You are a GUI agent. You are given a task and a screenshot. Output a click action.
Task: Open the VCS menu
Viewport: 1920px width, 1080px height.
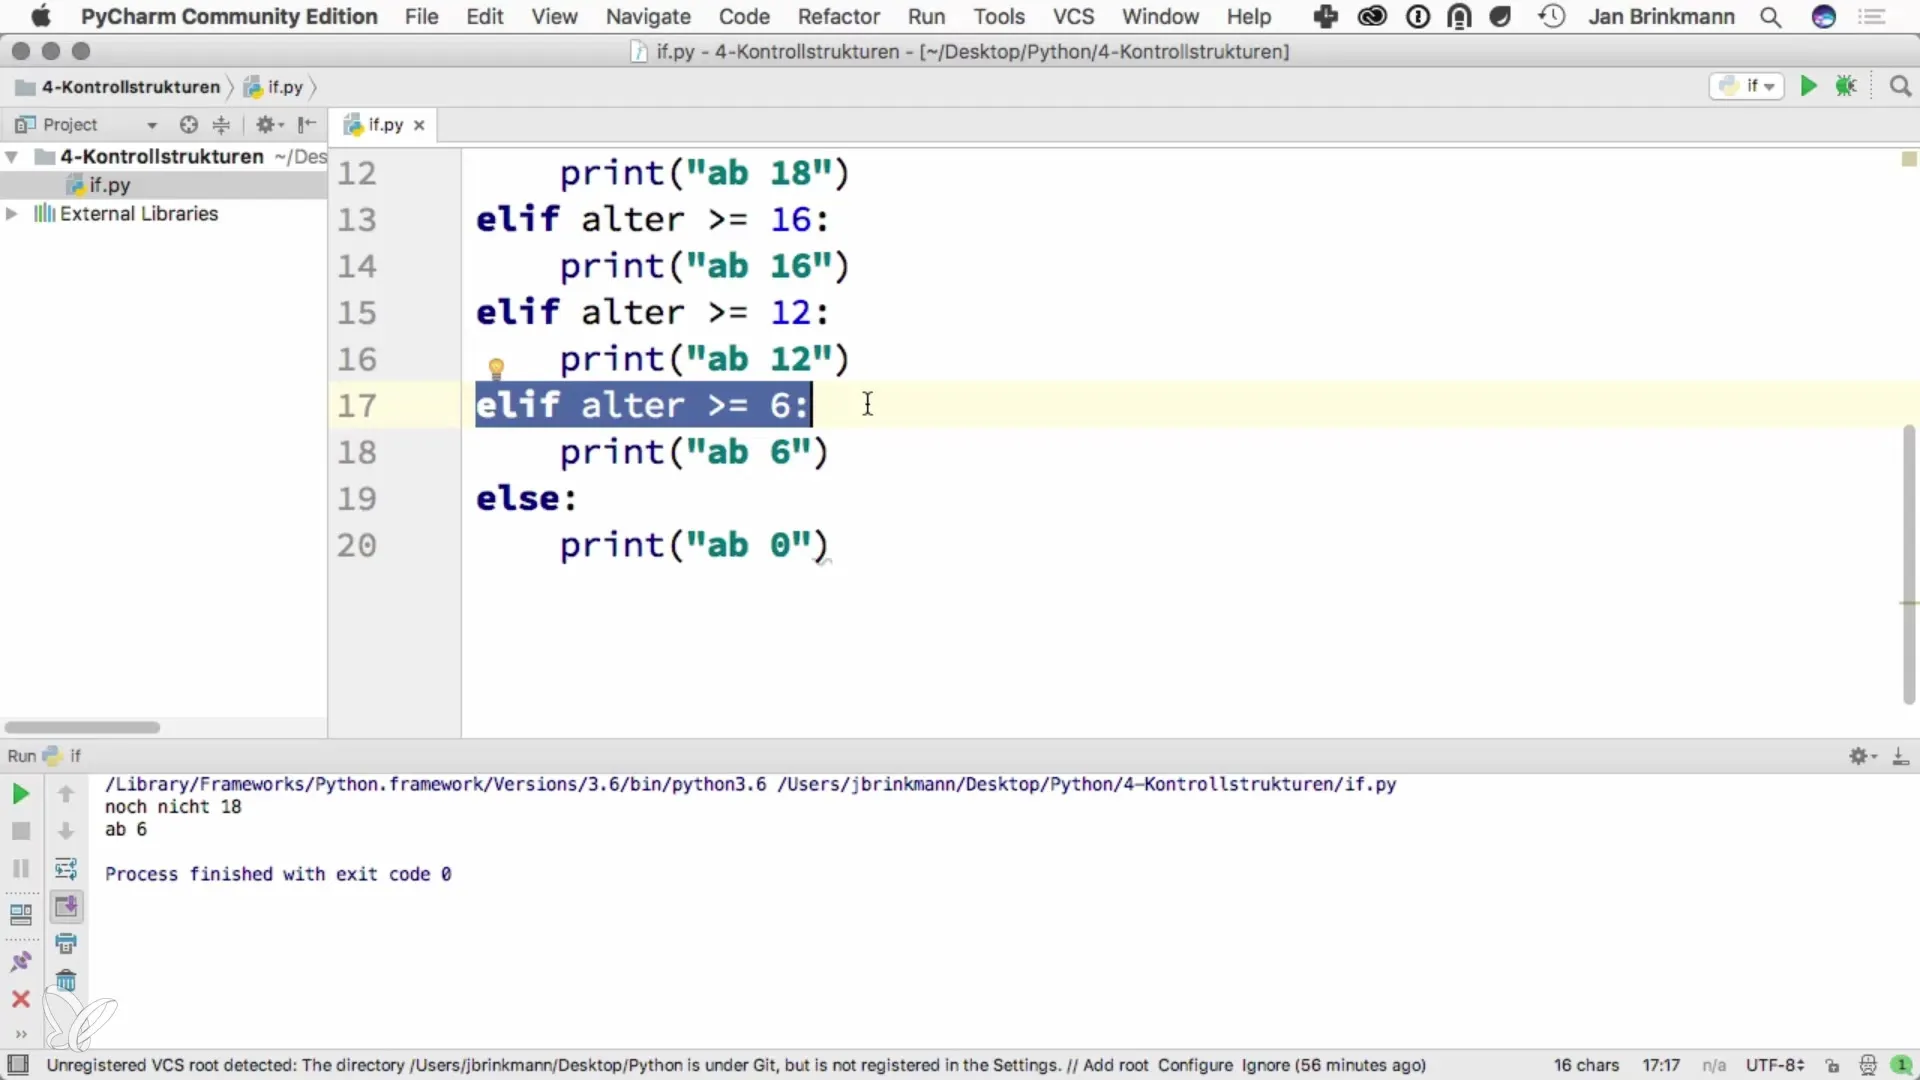1073,16
